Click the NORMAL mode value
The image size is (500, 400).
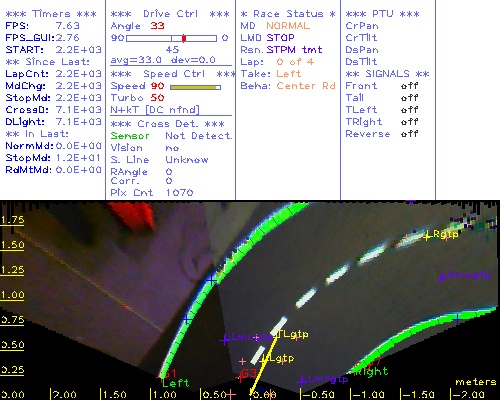point(288,26)
